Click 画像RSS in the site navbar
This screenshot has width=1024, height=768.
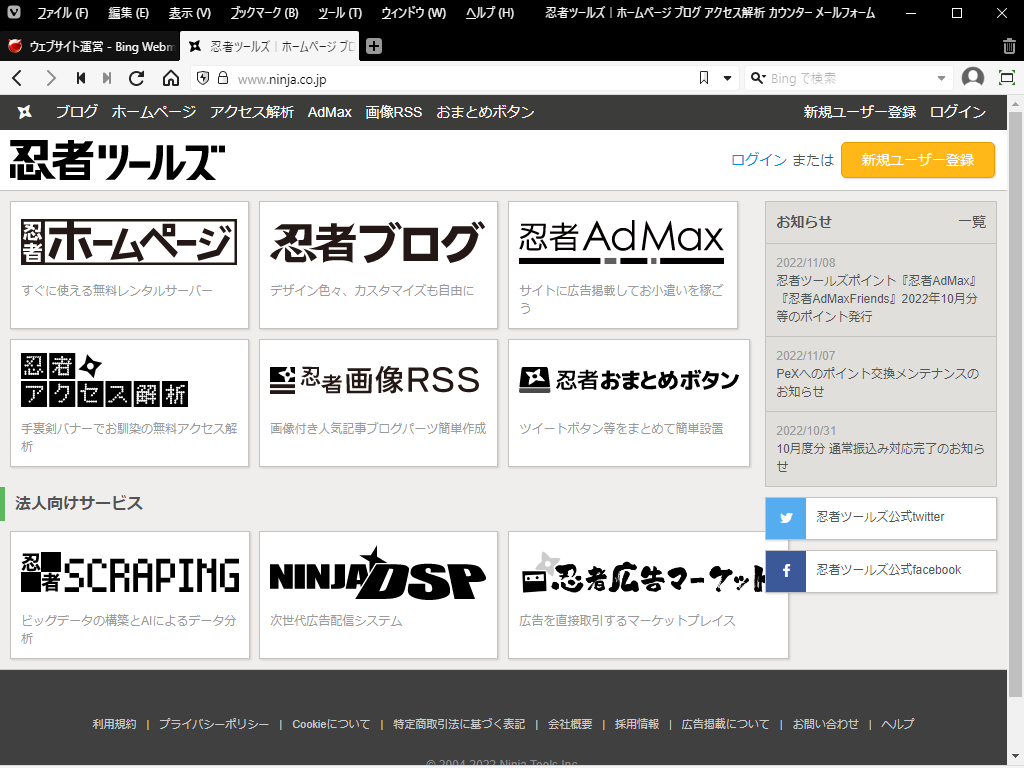[394, 112]
